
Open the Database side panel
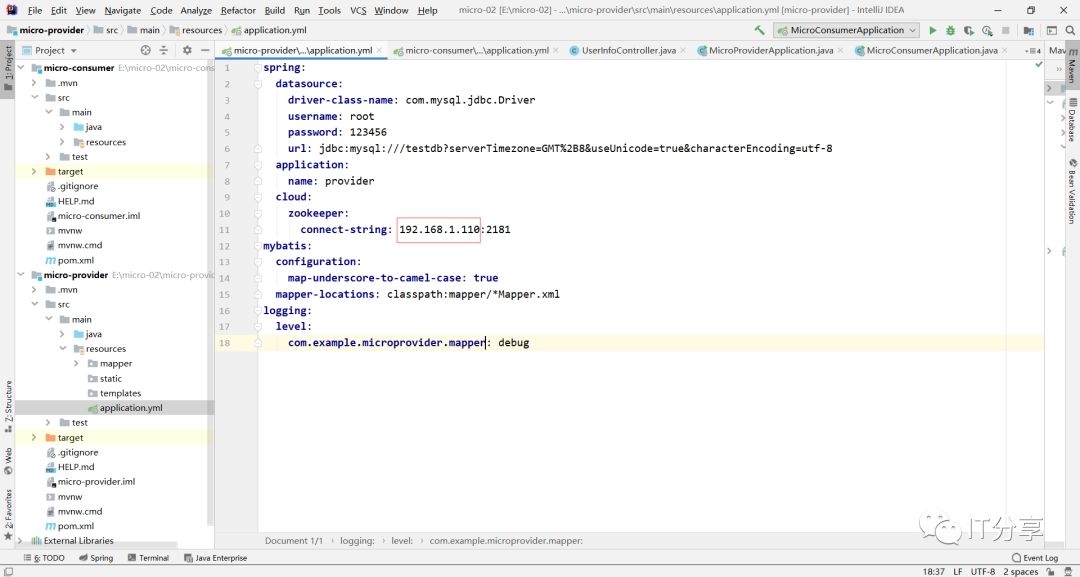pyautogui.click(x=1072, y=120)
